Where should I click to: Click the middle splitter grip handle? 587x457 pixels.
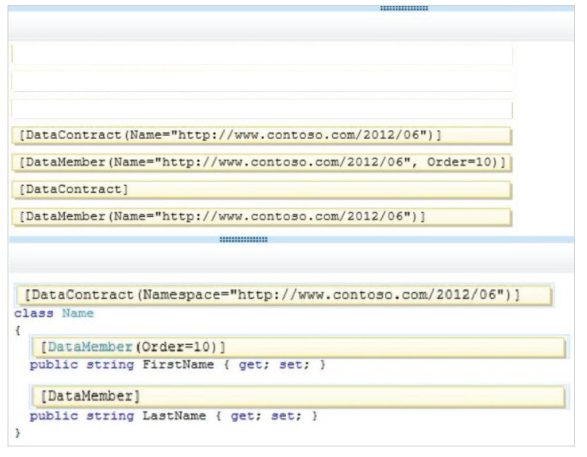243,239
